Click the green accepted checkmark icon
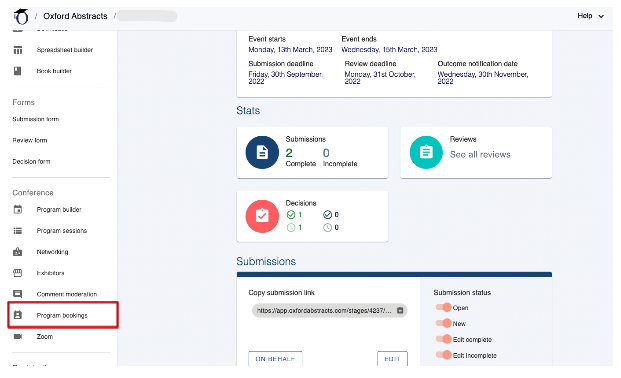The width and height of the screenshot is (621, 378). (291, 215)
